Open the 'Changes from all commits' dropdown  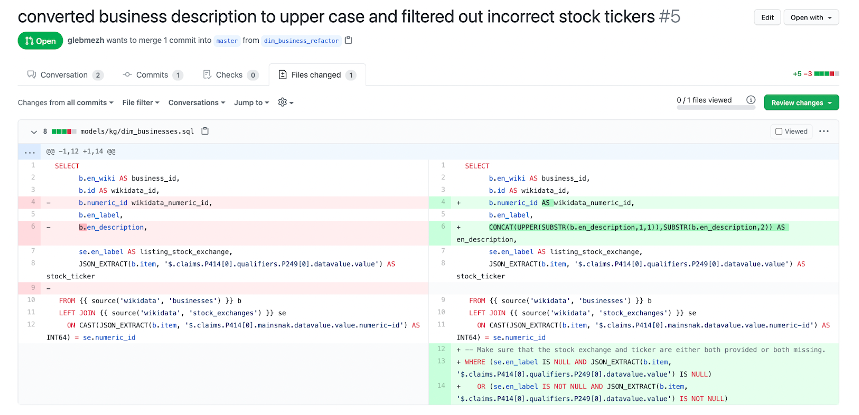pos(64,102)
